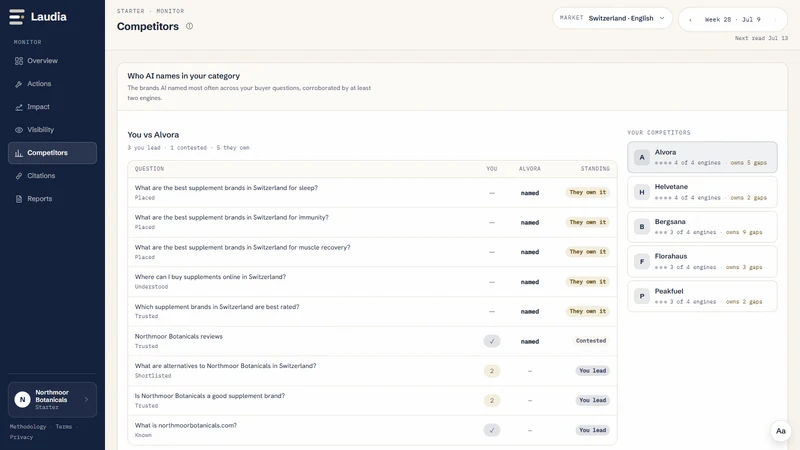Click the Contested standing badge
This screenshot has height=450, width=800.
[x=591, y=341]
